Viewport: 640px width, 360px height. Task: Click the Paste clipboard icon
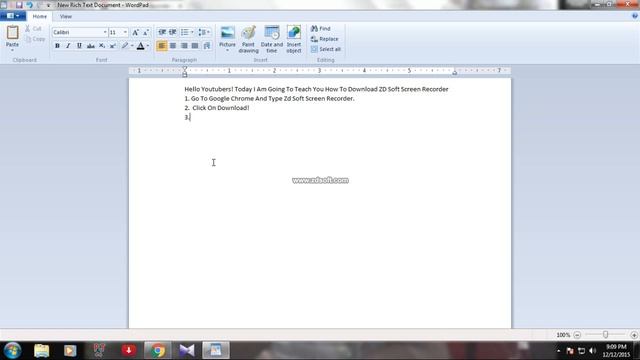[12, 33]
